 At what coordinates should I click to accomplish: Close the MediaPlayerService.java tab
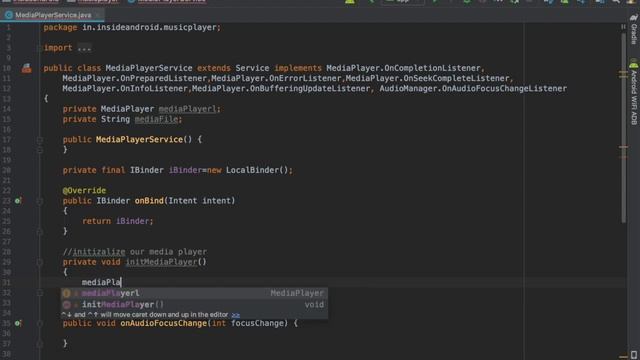[98, 15]
